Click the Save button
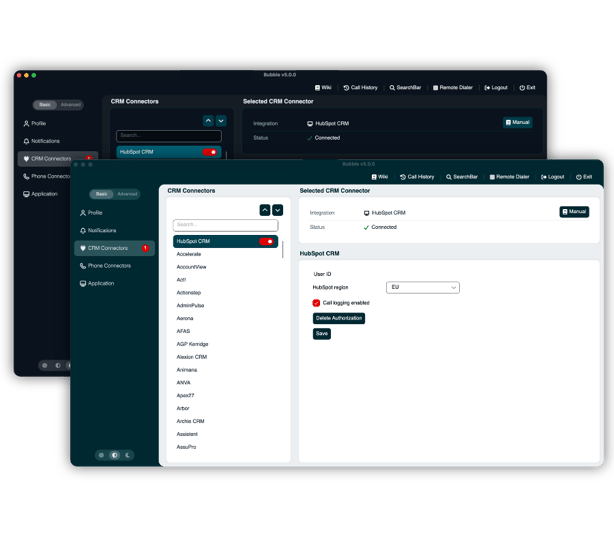This screenshot has height=536, width=614. click(x=321, y=334)
